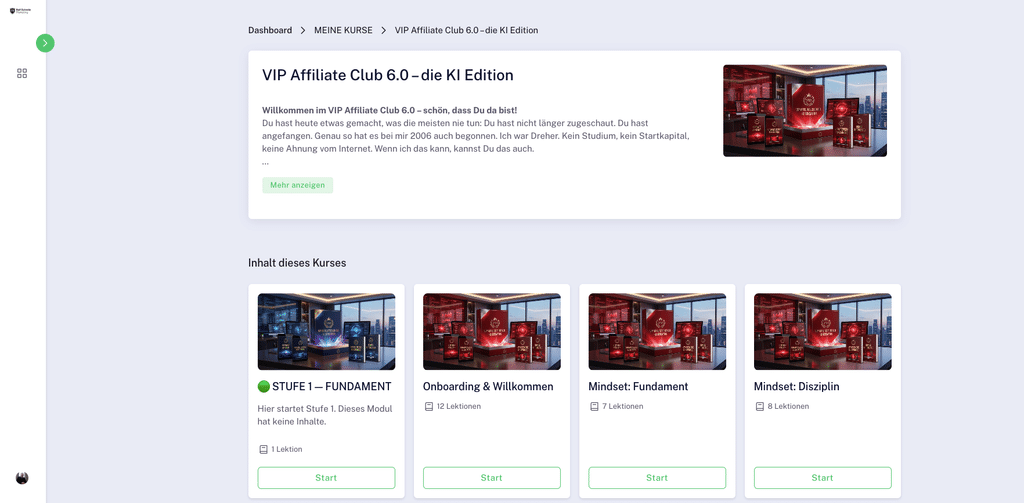This screenshot has width=1024, height=503.
Task: Click the Mindset: Fundament title
Action: pos(639,386)
